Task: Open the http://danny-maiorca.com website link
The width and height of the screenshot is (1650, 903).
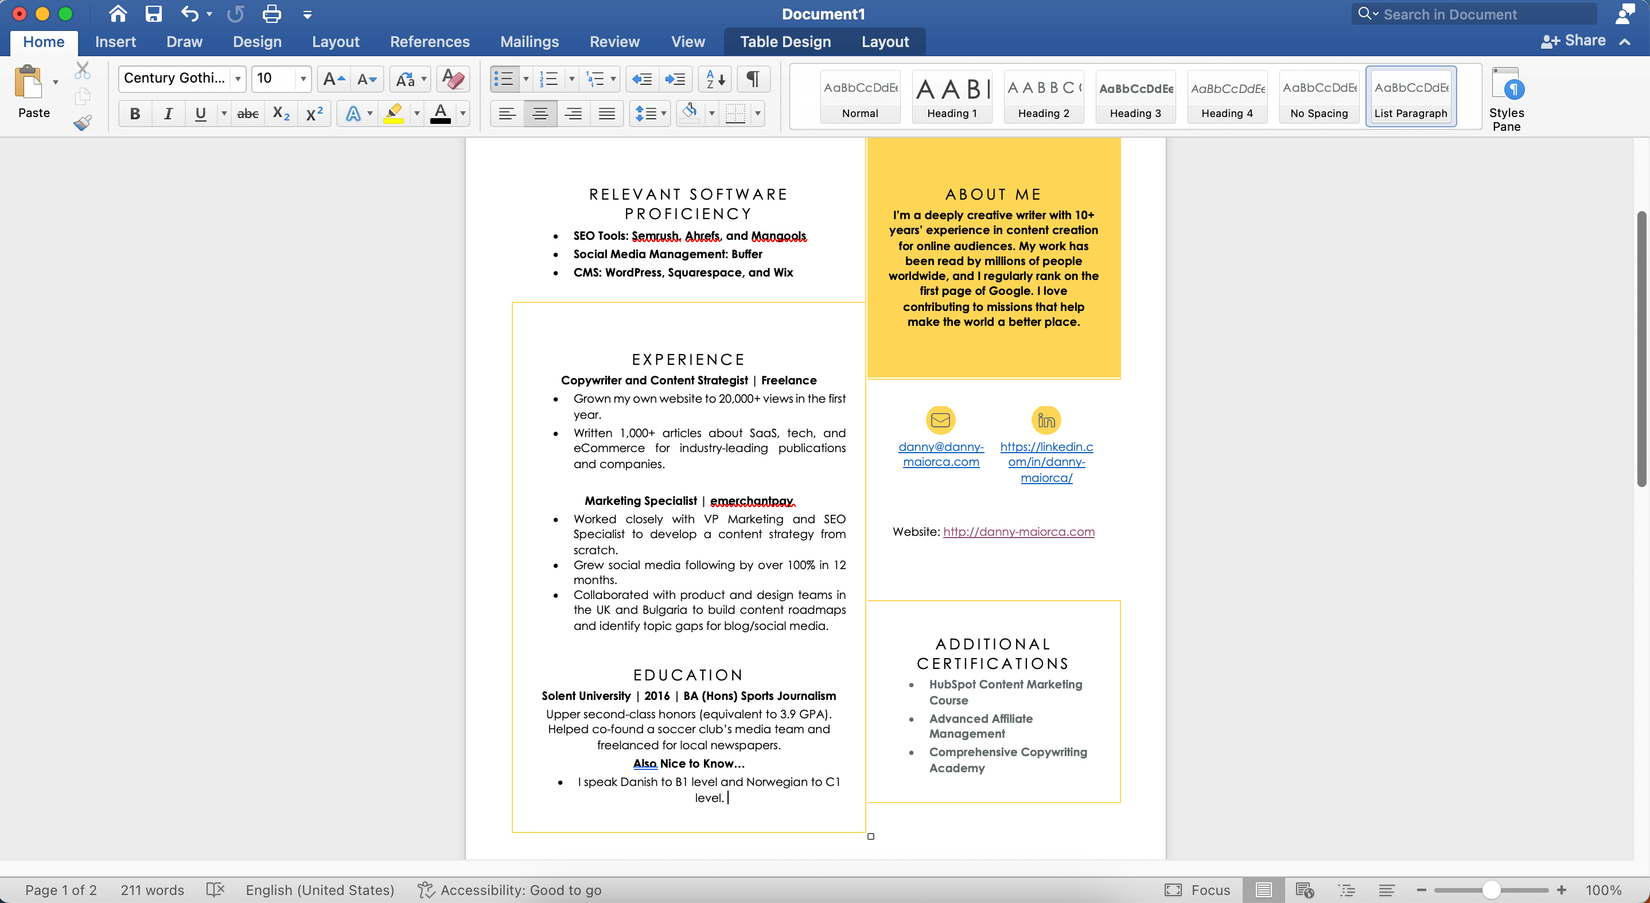Action: click(x=1018, y=532)
